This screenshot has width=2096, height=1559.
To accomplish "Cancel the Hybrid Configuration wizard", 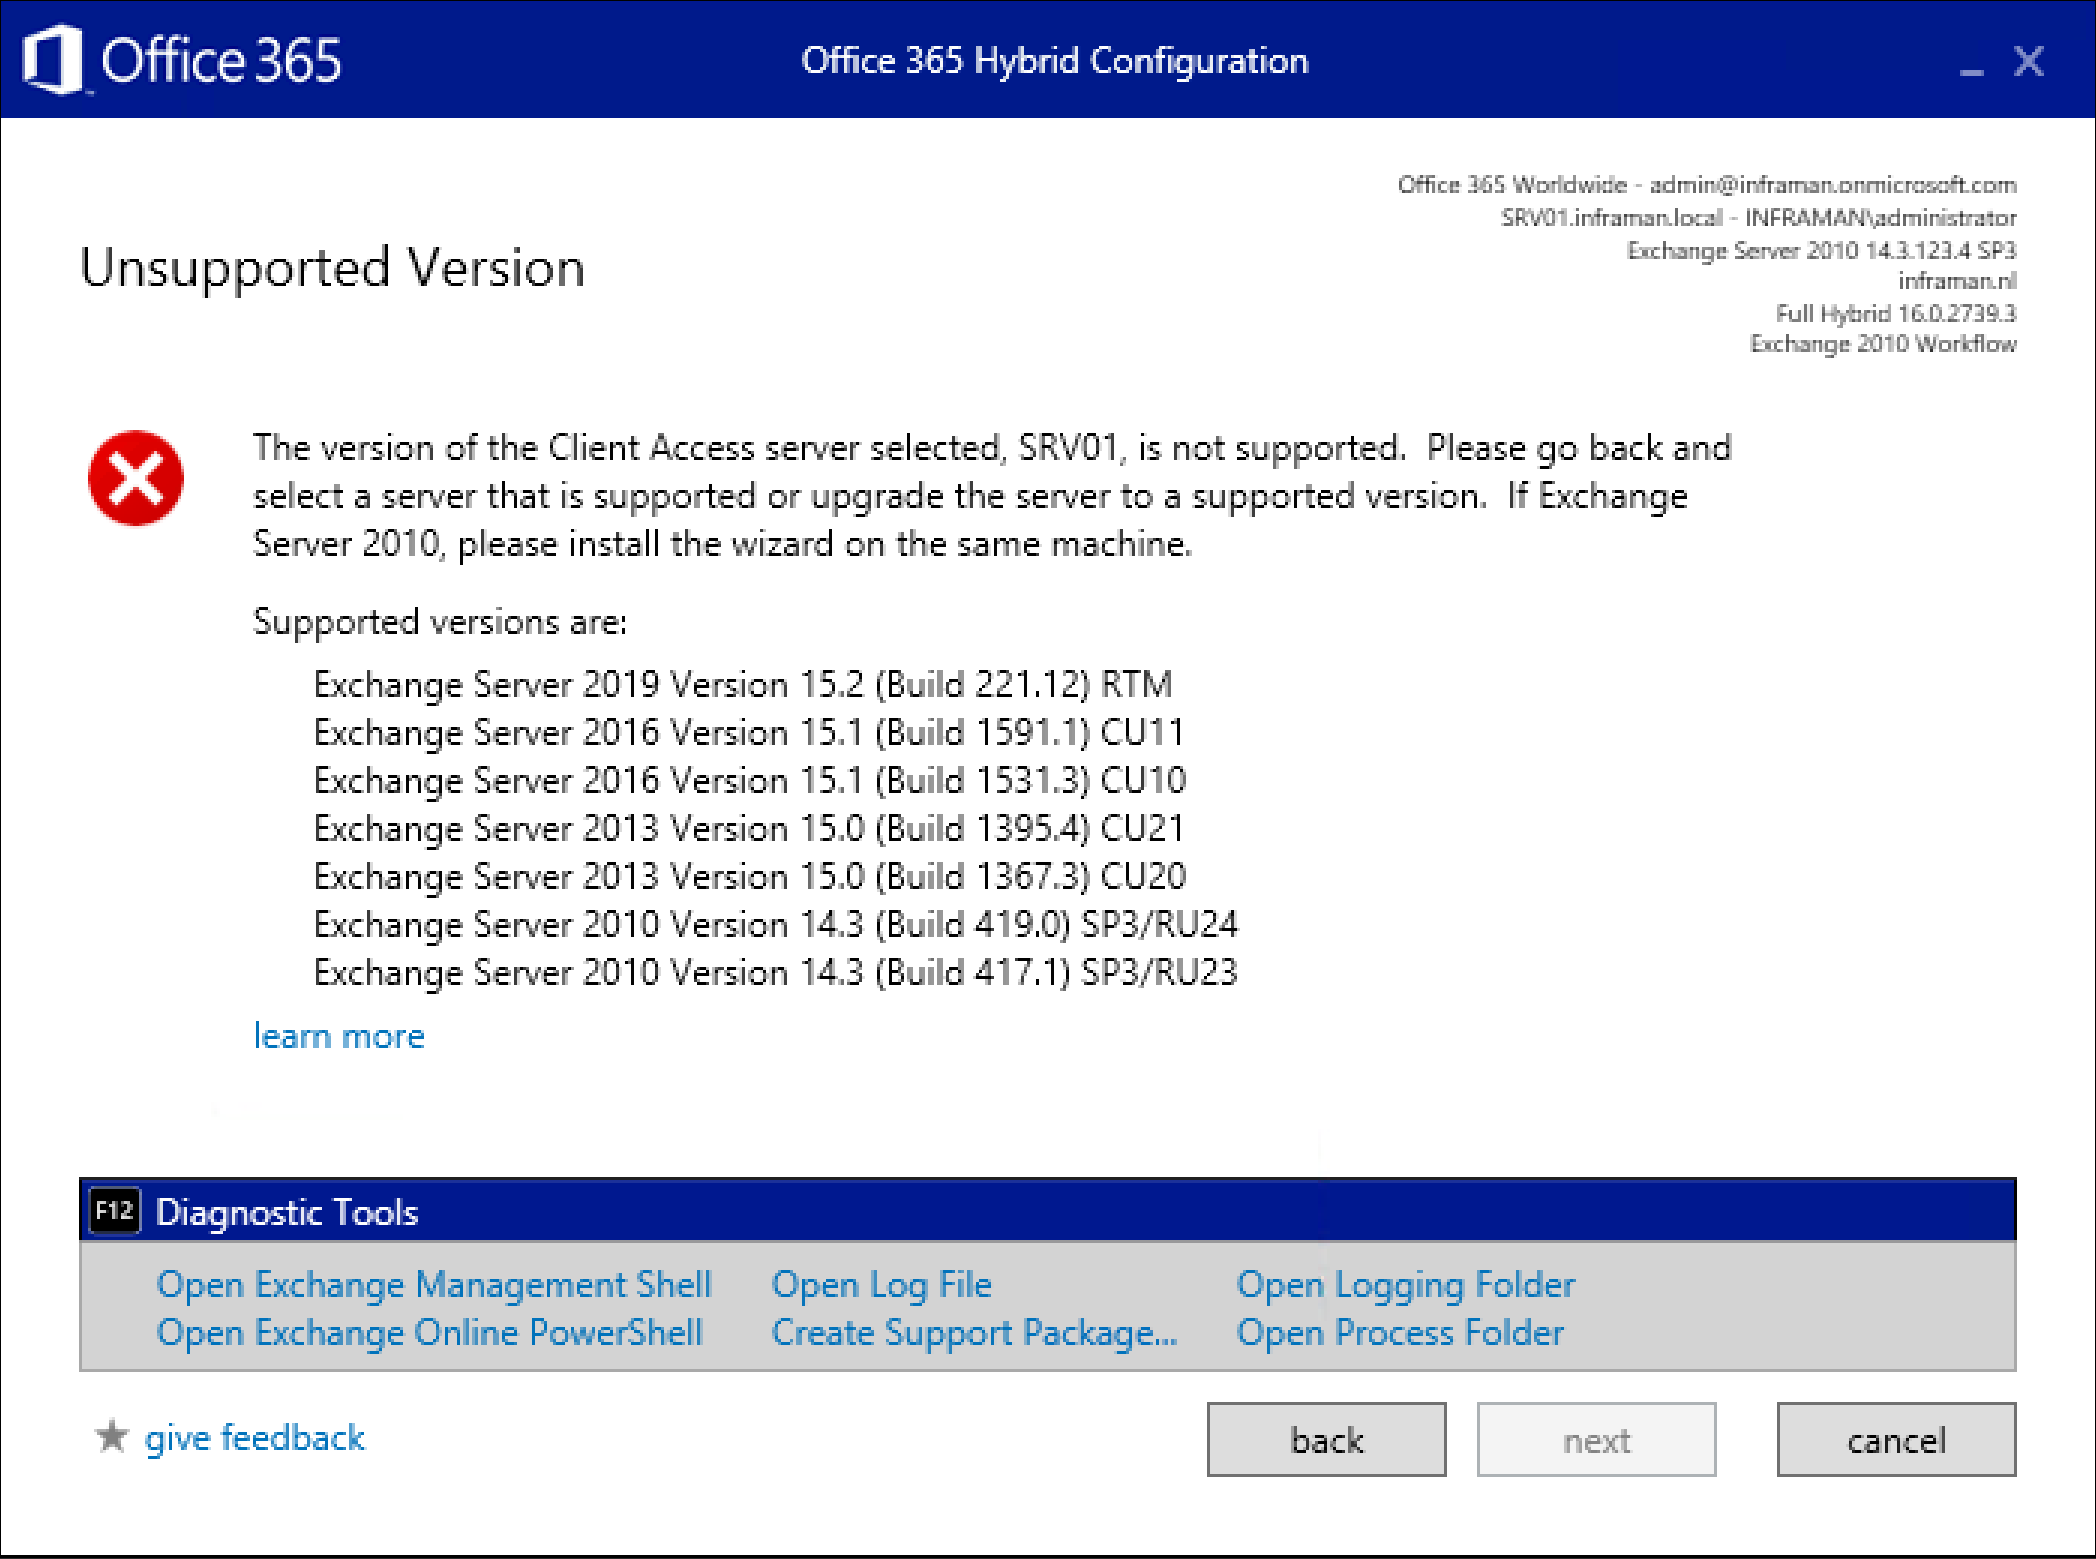I will point(1894,1440).
